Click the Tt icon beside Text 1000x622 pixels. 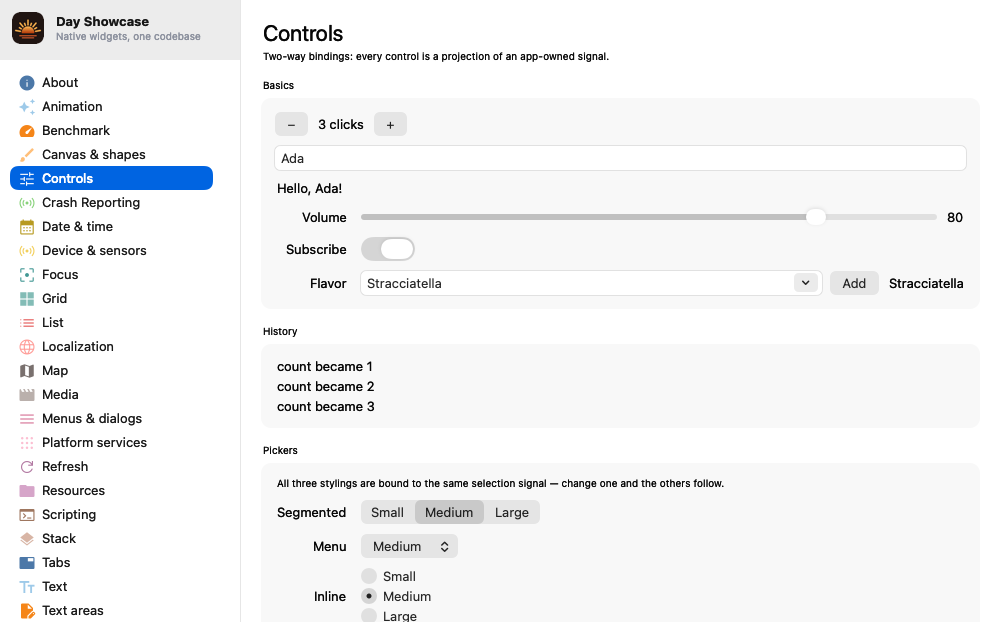pyautogui.click(x=27, y=587)
